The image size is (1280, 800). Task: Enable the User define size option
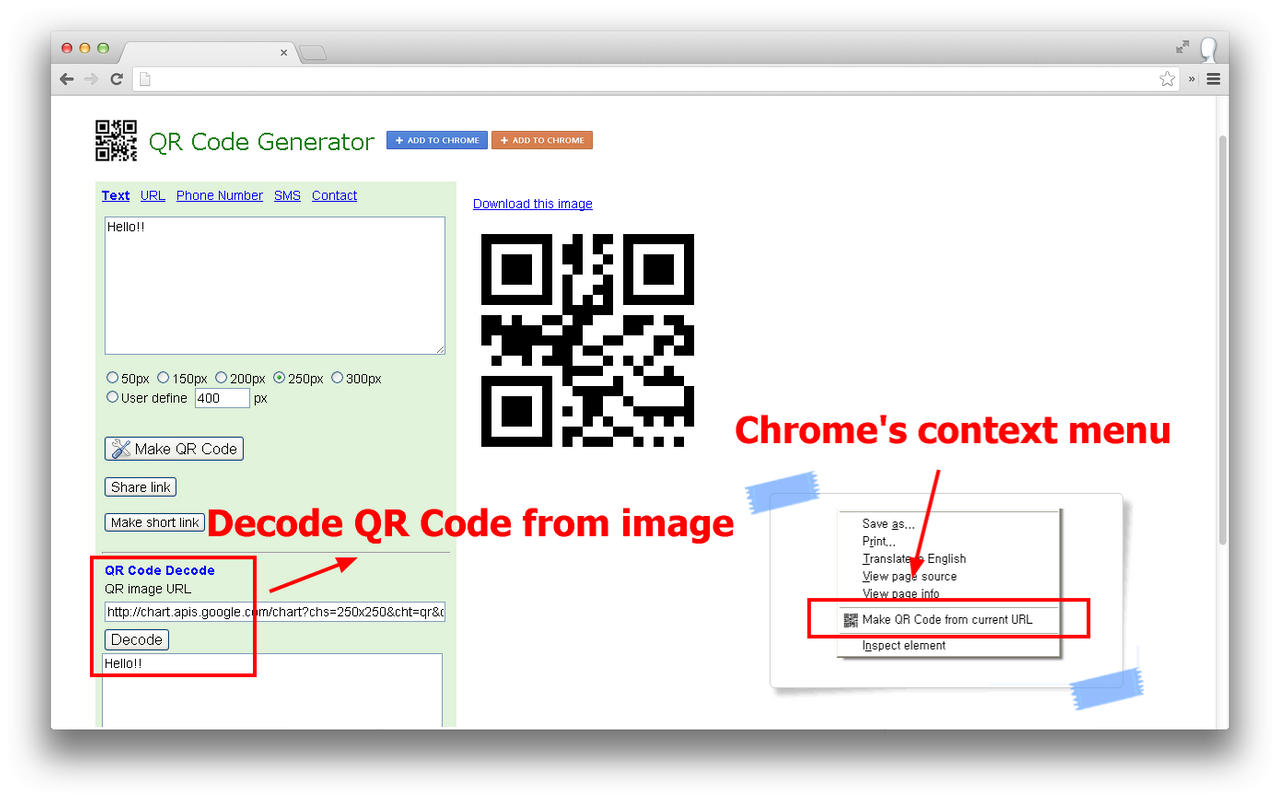tap(112, 396)
